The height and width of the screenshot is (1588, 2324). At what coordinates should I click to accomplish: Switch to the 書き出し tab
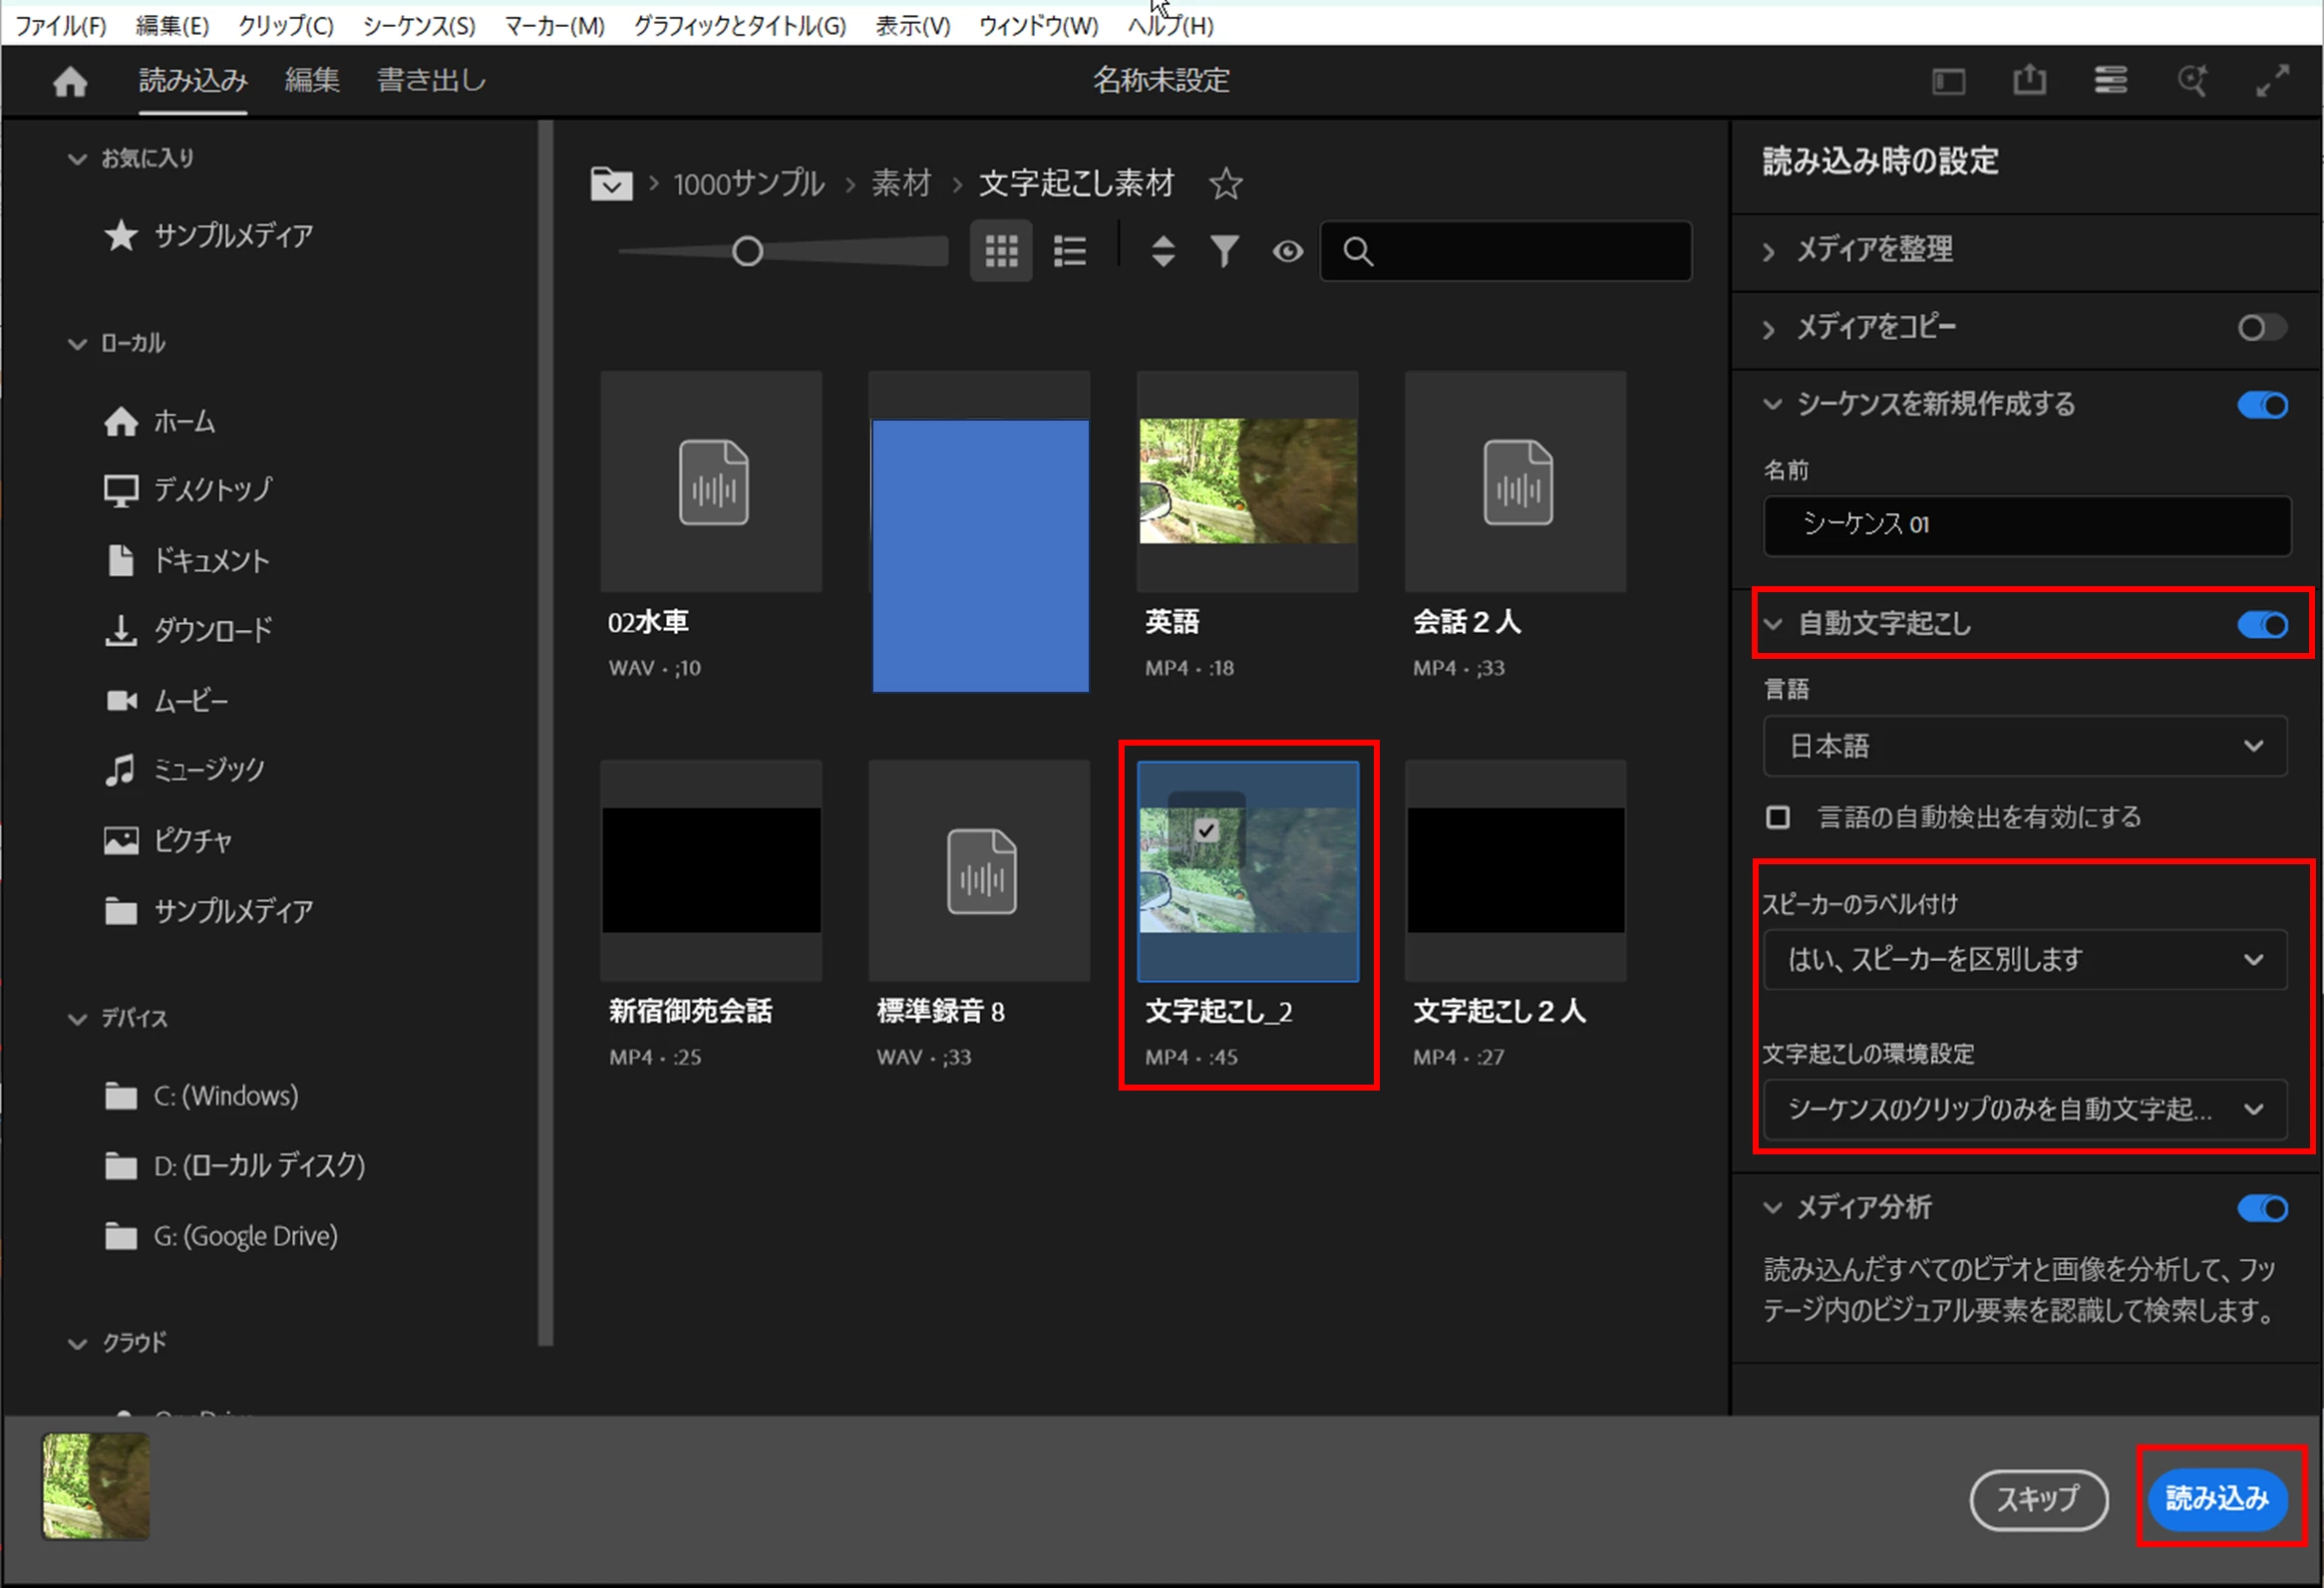coord(431,80)
